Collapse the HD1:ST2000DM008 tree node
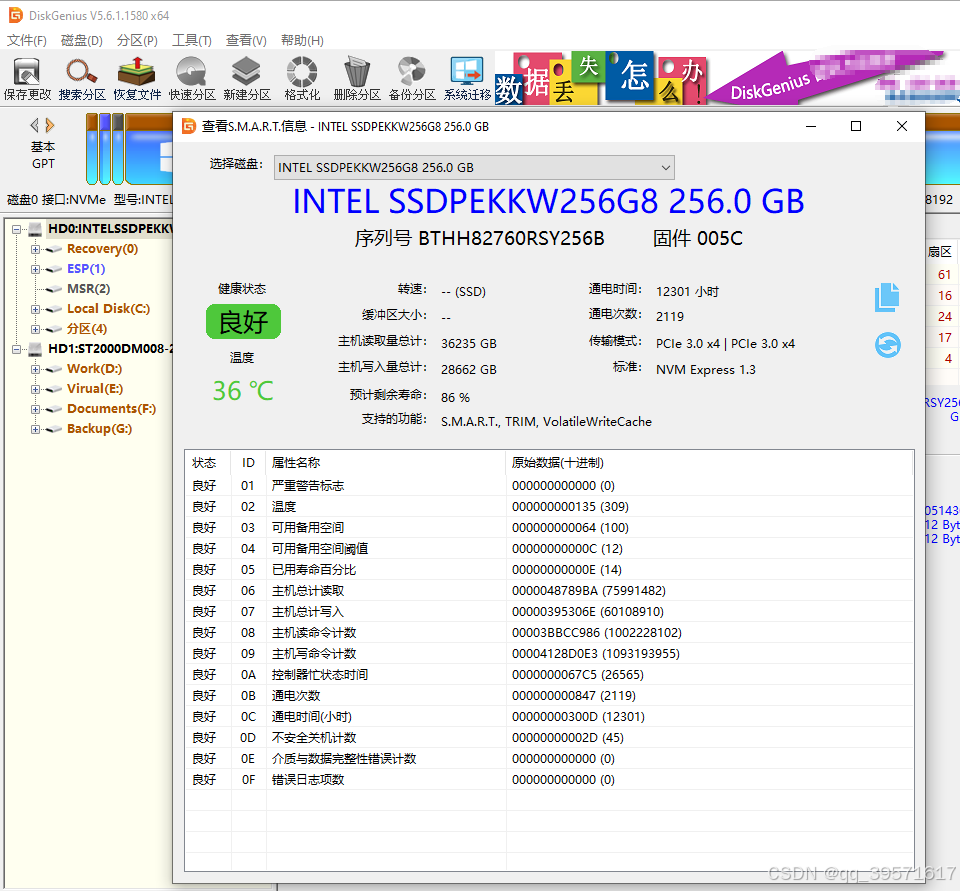The width and height of the screenshot is (960, 891). (x=16, y=350)
